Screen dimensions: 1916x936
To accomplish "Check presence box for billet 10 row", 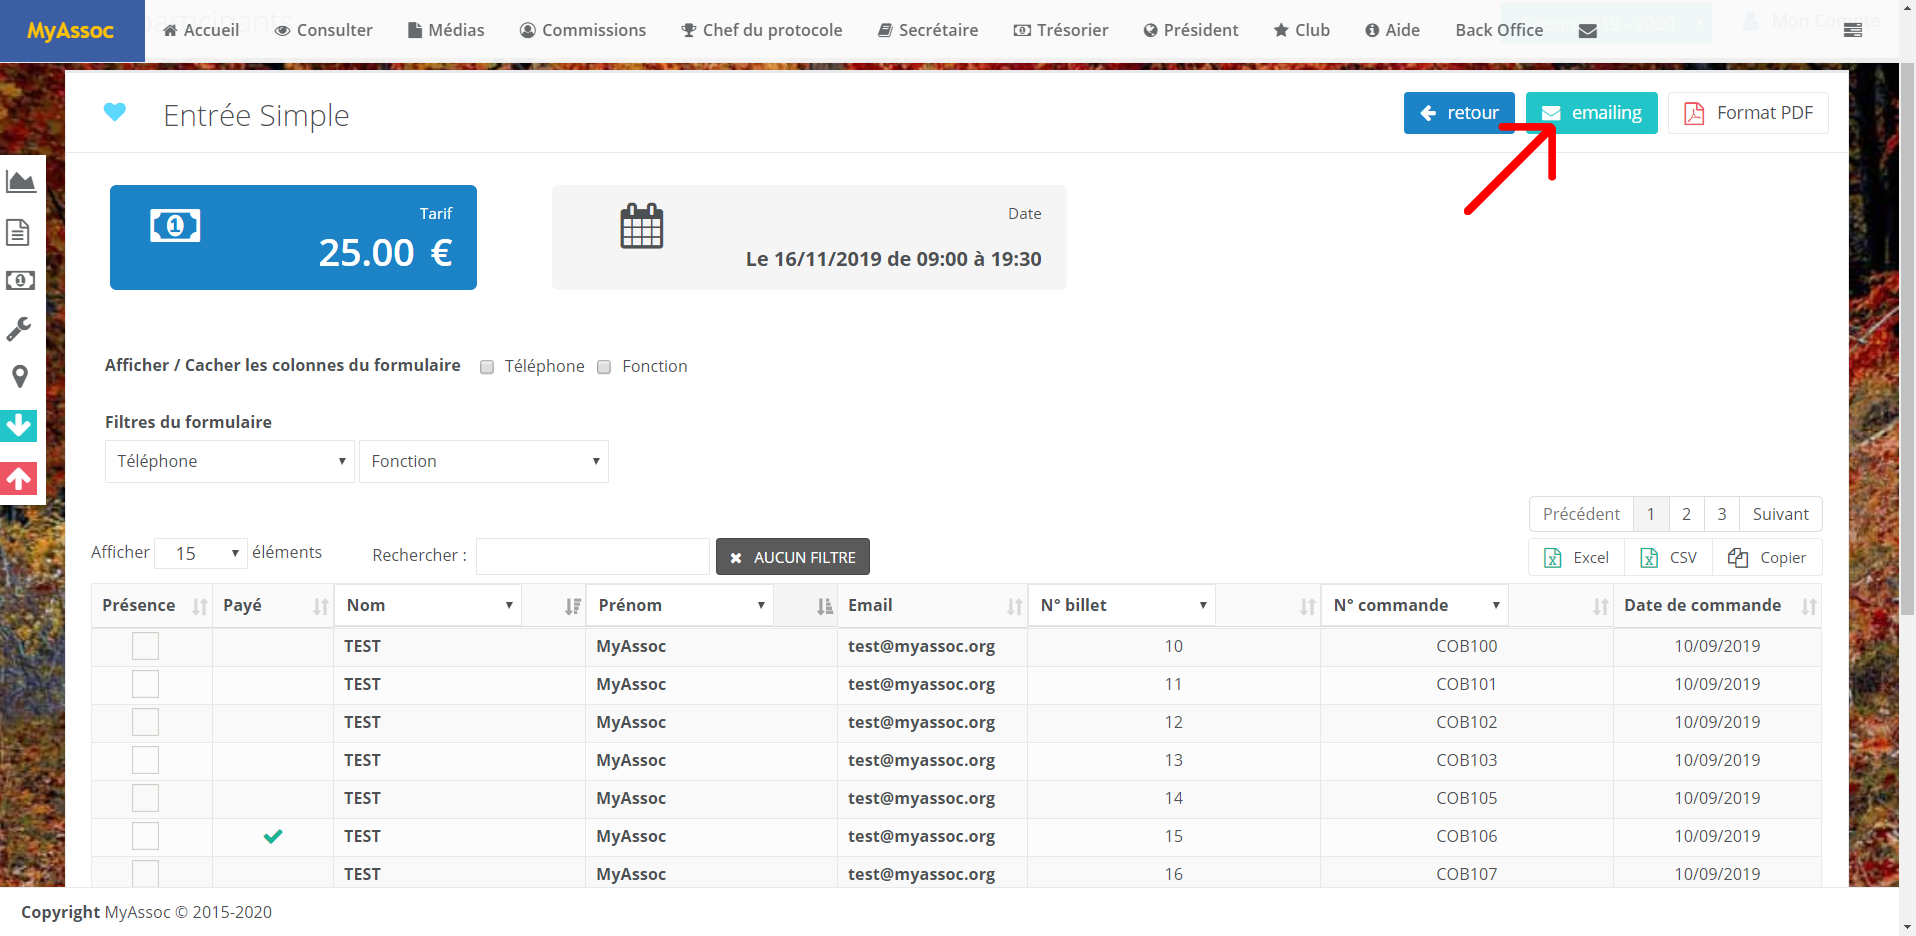I will click(x=146, y=646).
